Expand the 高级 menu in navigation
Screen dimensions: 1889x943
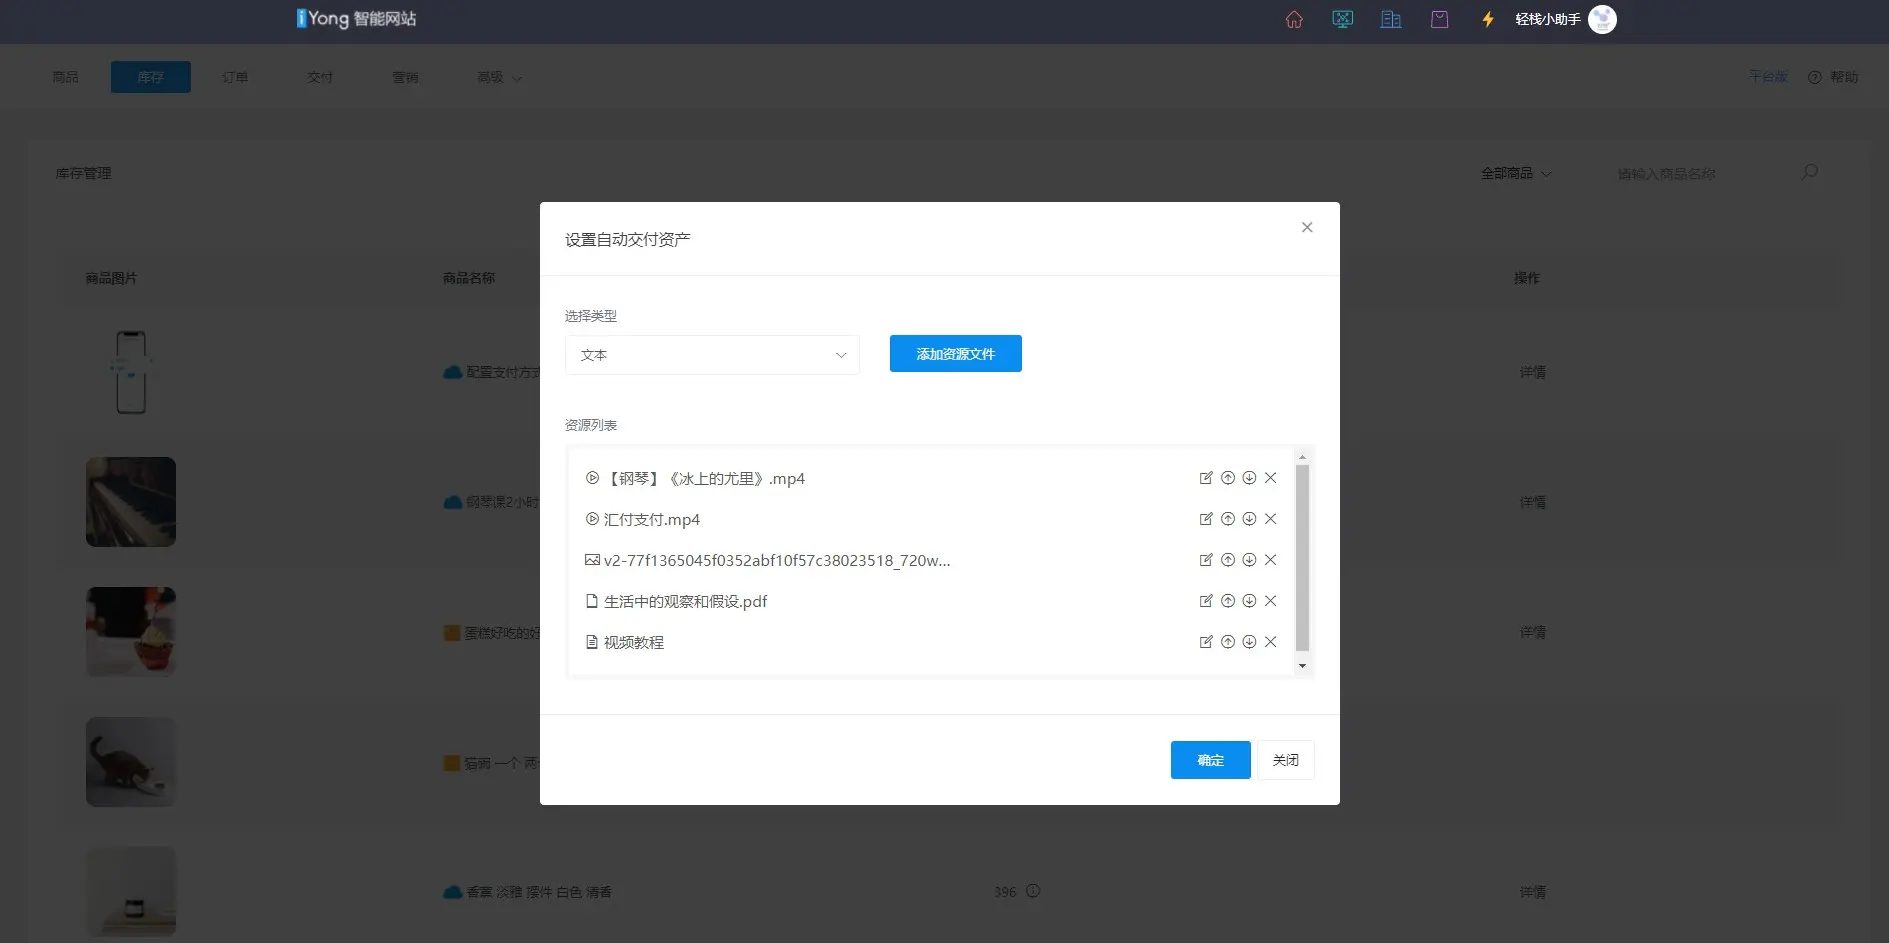click(x=499, y=77)
